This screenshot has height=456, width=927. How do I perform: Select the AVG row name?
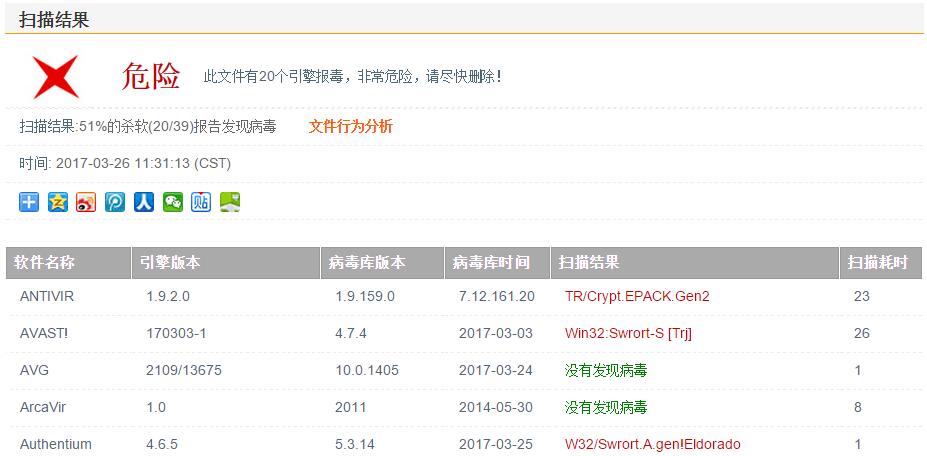34,370
